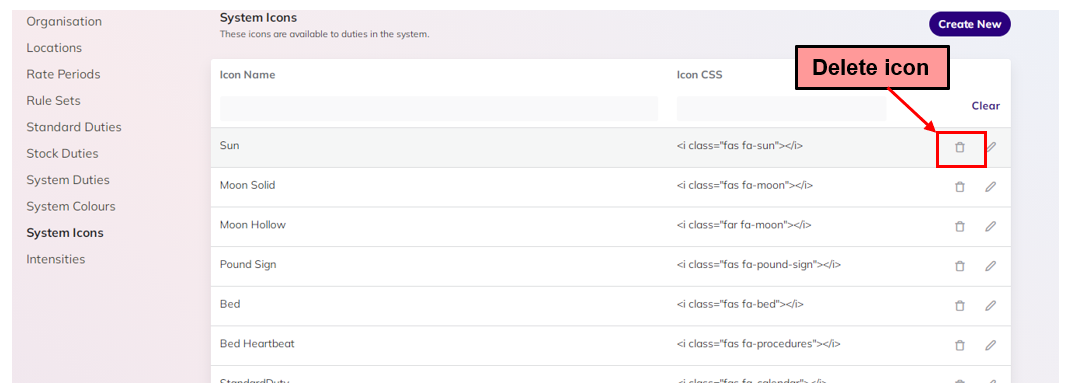Focus the Icon CSS filter field
This screenshot has height=392, width=1074.
782,108
